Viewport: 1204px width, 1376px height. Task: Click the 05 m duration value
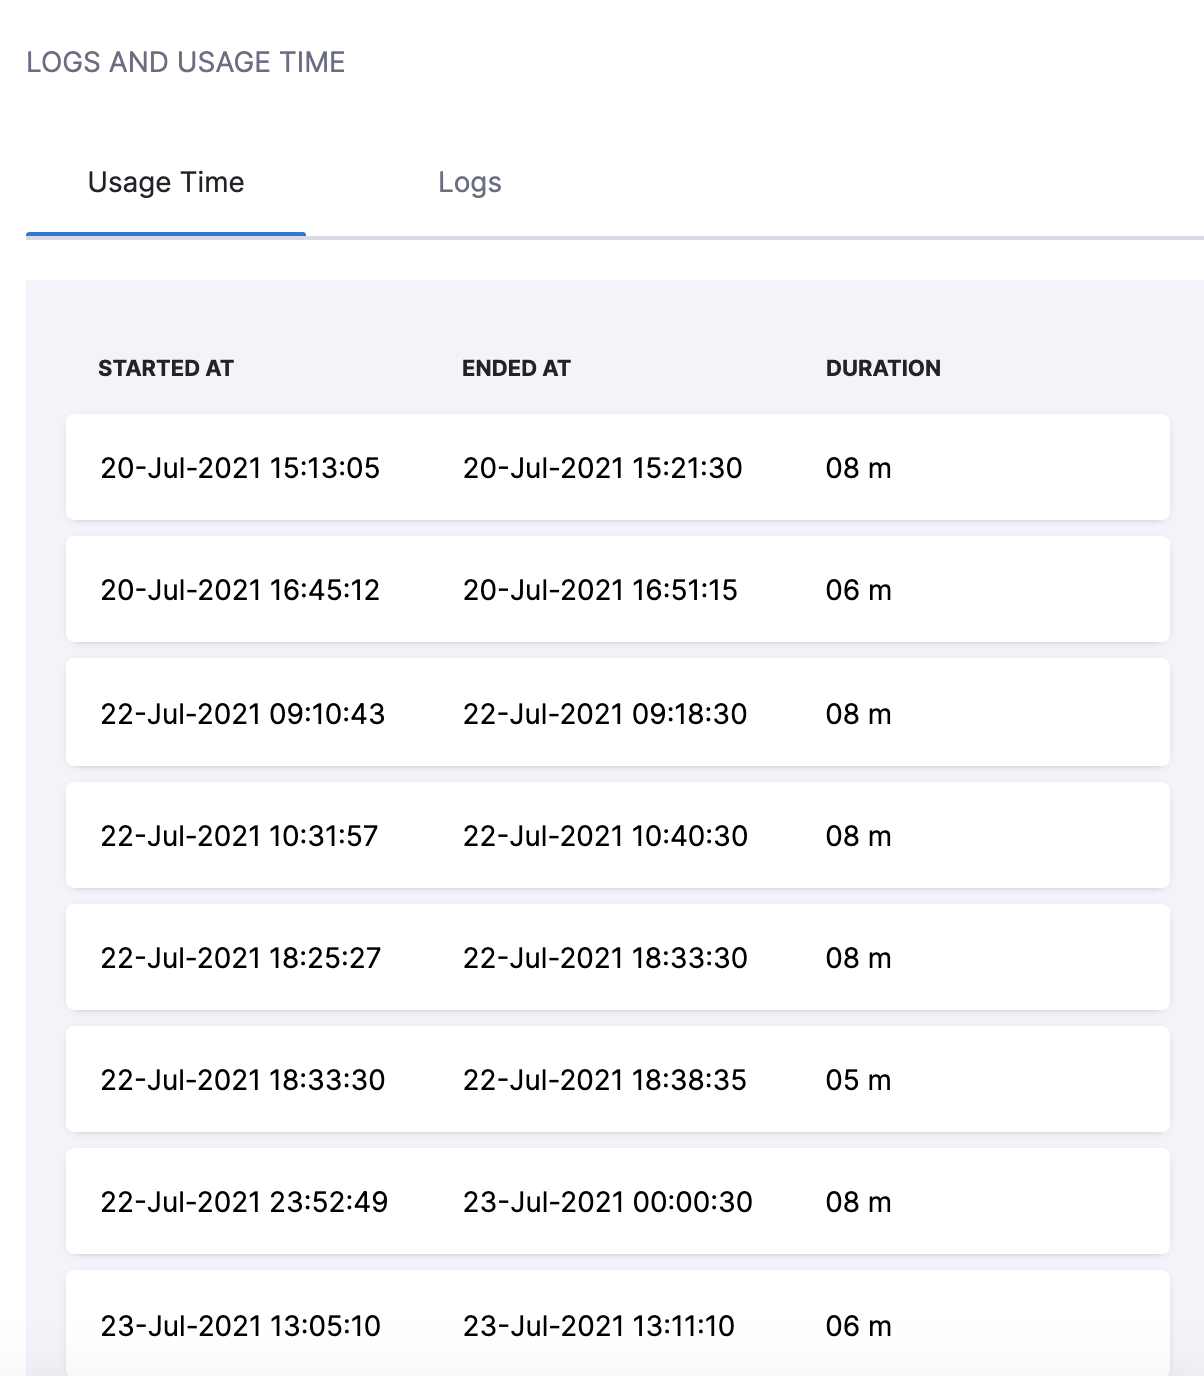tap(858, 1080)
